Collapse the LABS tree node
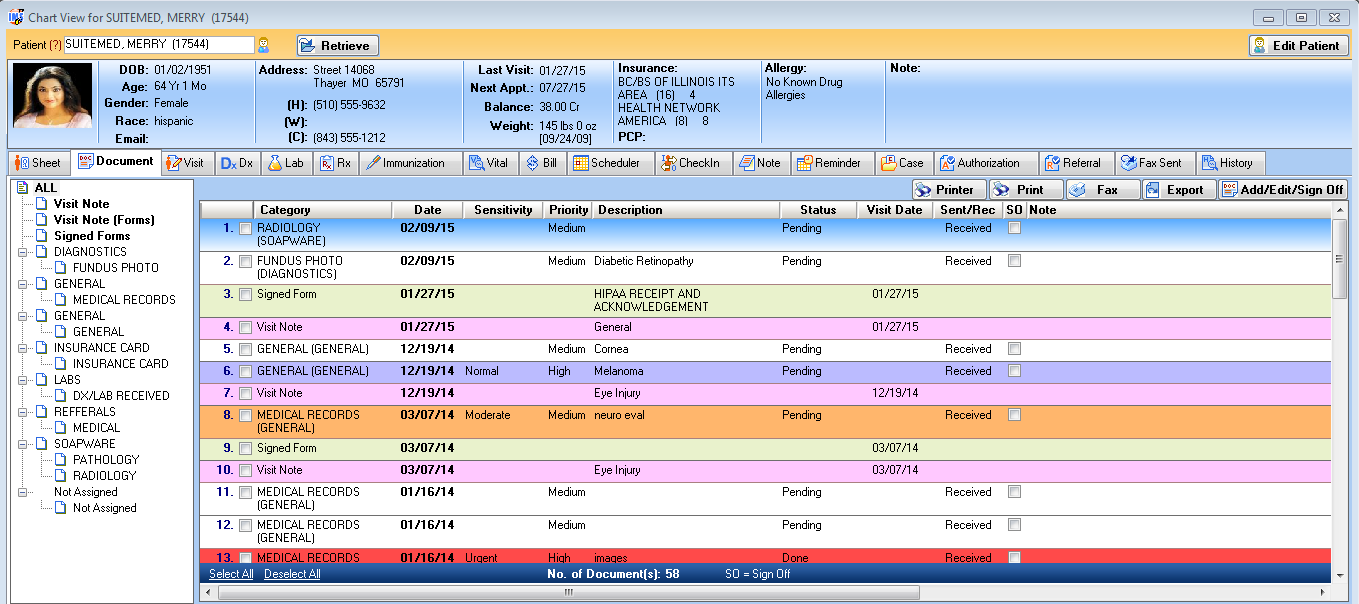The image size is (1359, 604). 23,380
